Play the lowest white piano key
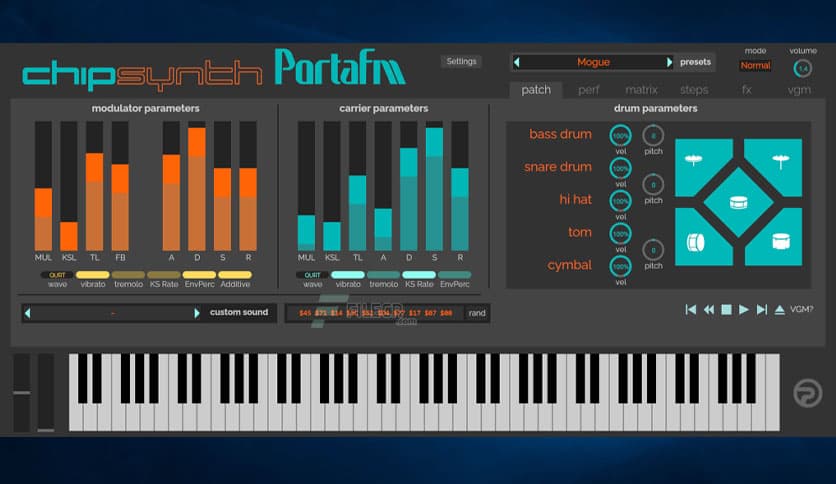The width and height of the screenshot is (836, 484). (76, 416)
